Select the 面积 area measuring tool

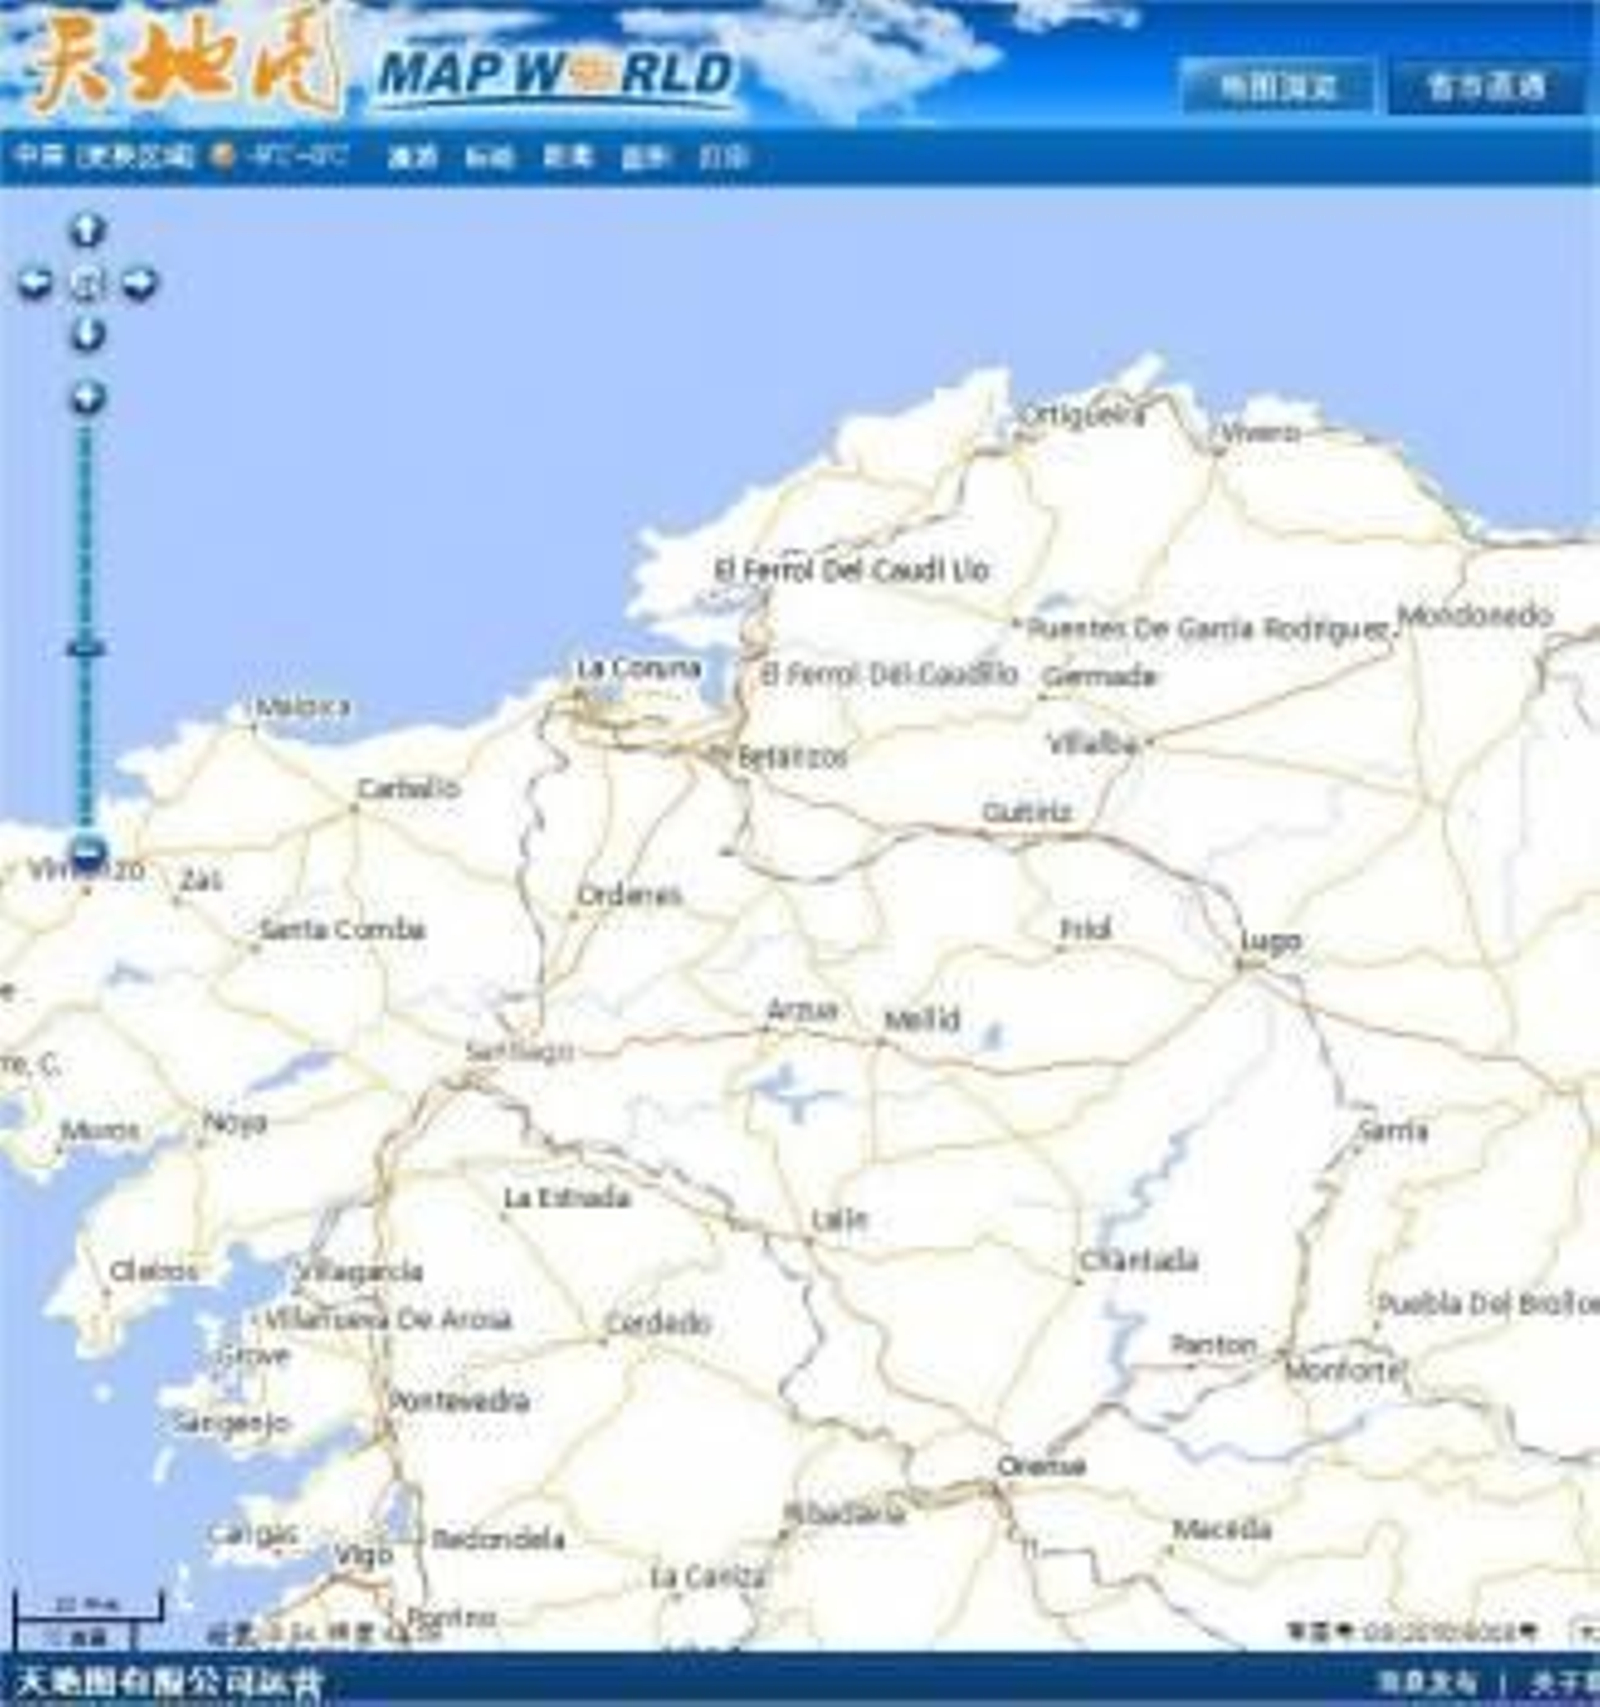click(x=645, y=156)
